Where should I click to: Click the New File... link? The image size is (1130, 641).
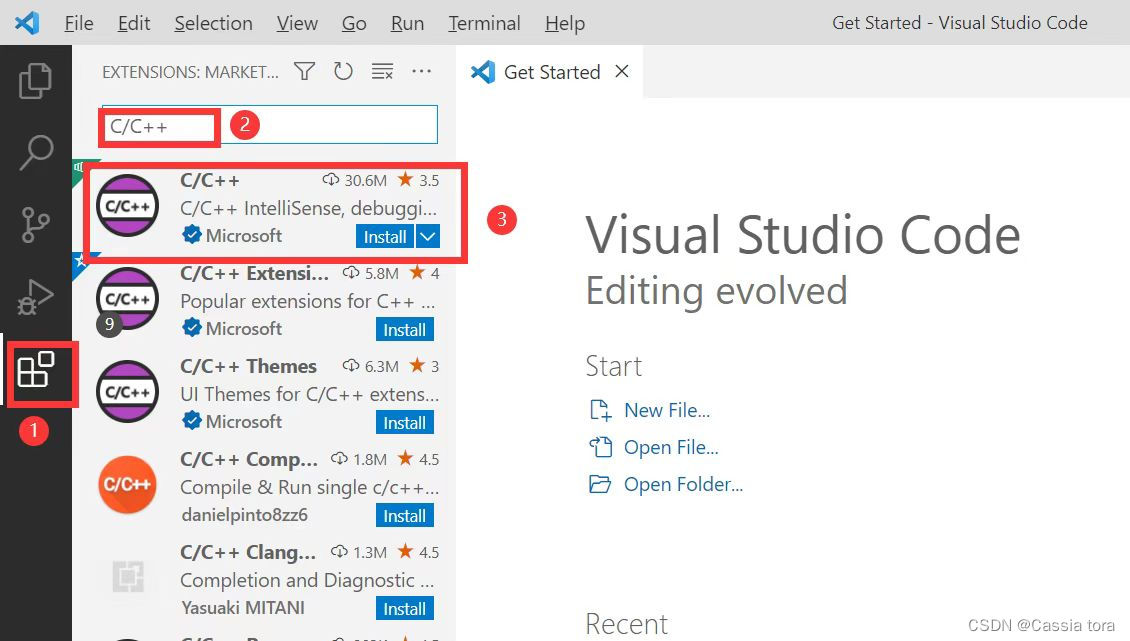(667, 410)
